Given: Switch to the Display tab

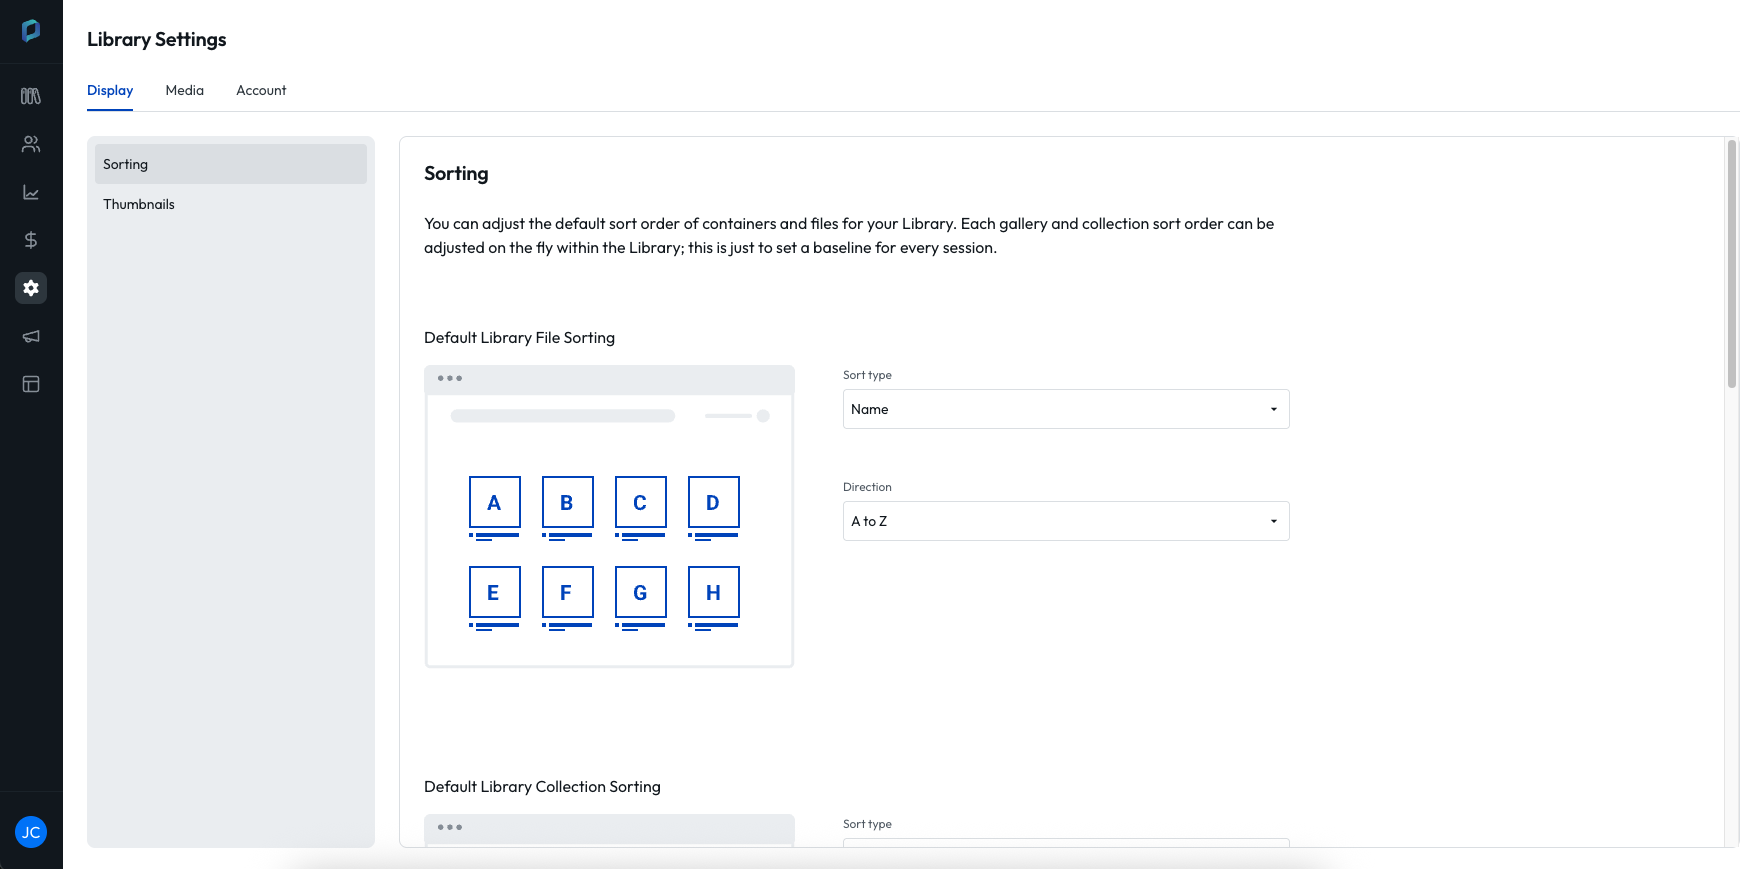Looking at the screenshot, I should tap(110, 90).
